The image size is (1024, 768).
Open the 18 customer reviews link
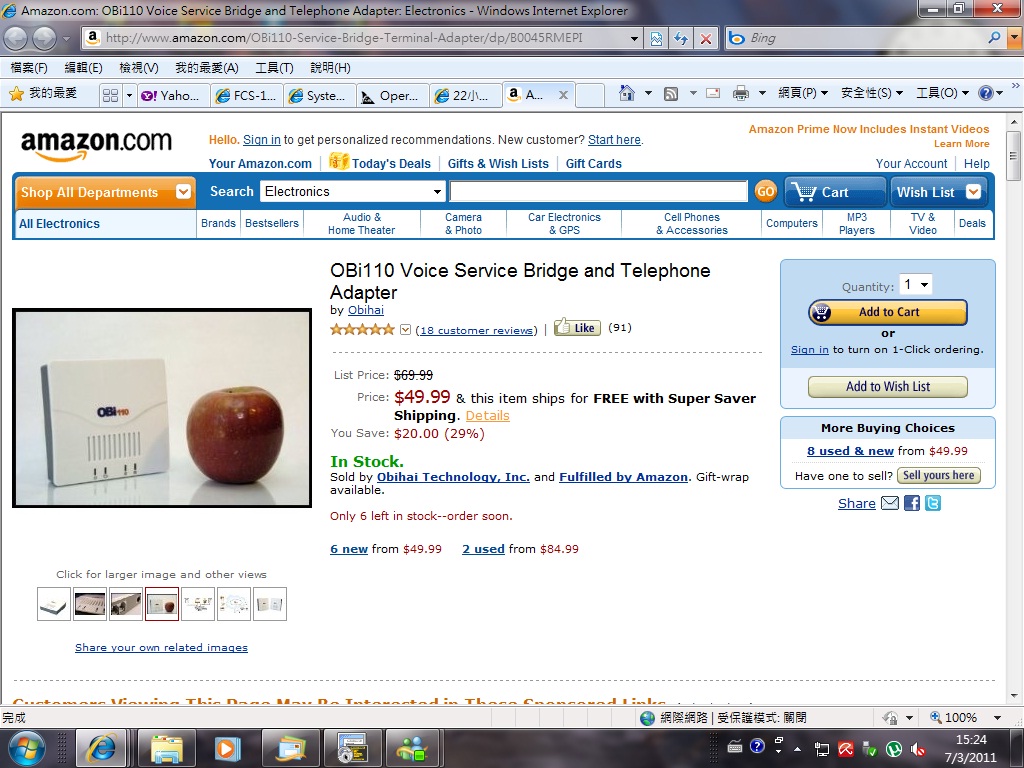pos(477,330)
